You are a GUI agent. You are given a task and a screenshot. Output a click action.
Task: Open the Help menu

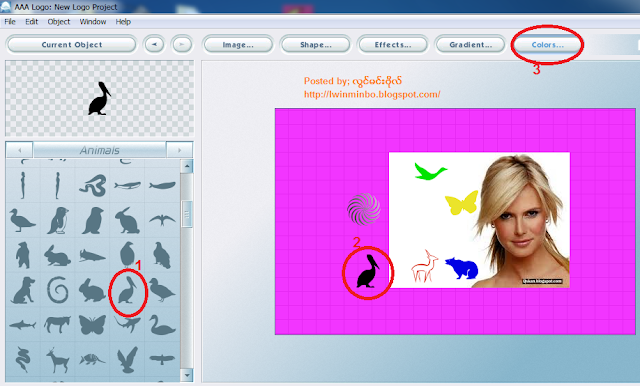point(123,22)
